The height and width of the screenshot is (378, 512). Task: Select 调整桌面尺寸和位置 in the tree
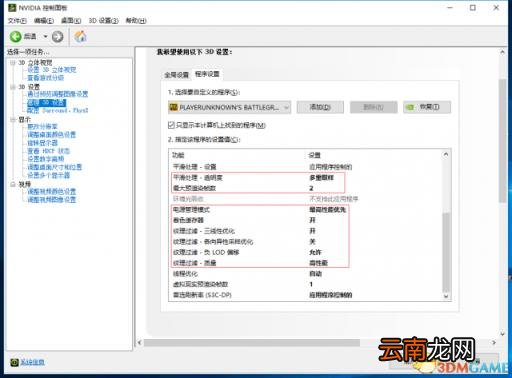54,167
